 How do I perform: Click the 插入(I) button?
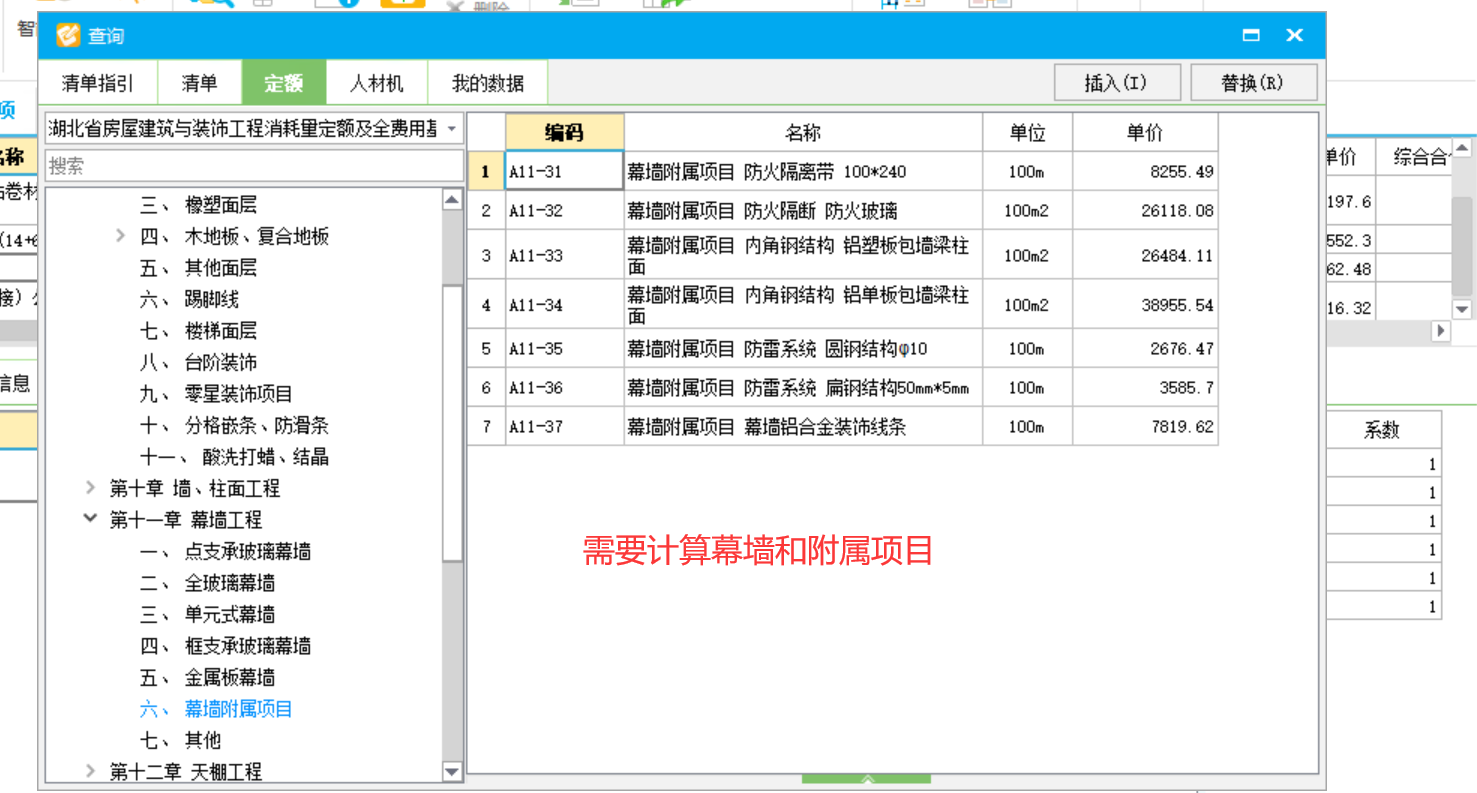[1117, 83]
